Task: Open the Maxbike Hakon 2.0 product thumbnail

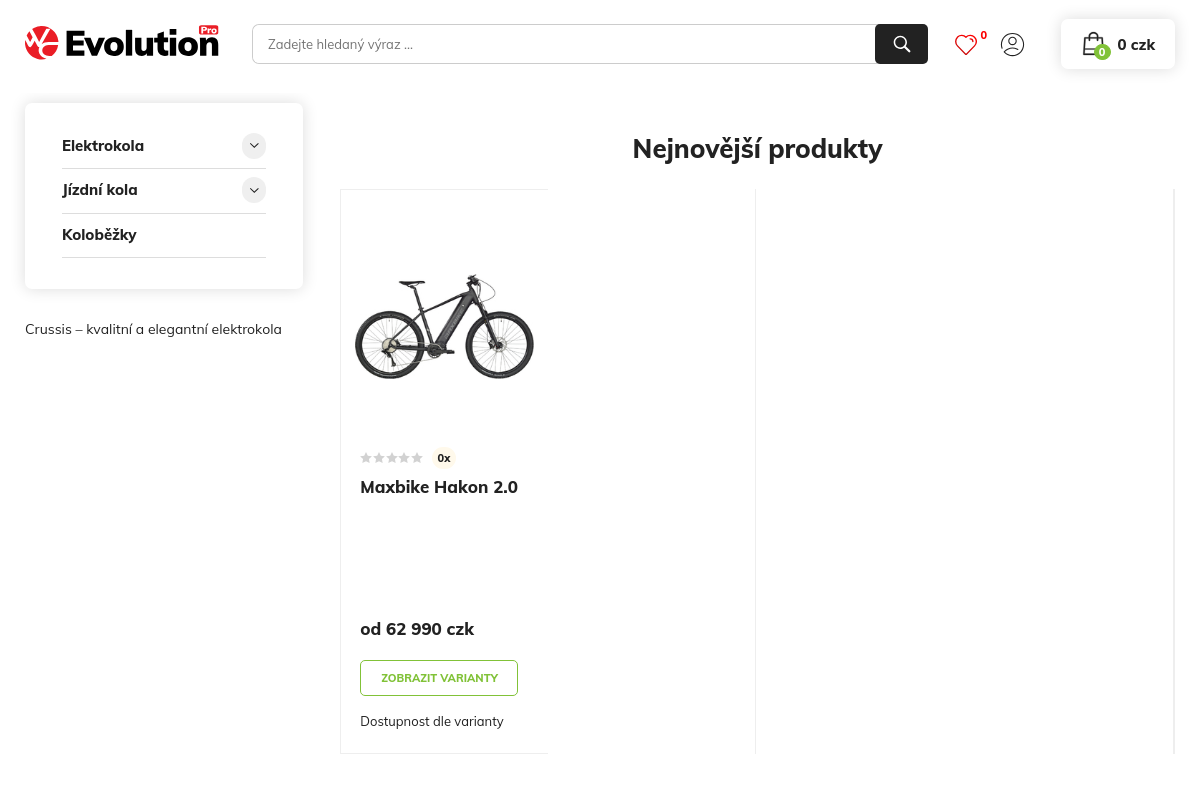Action: click(444, 327)
